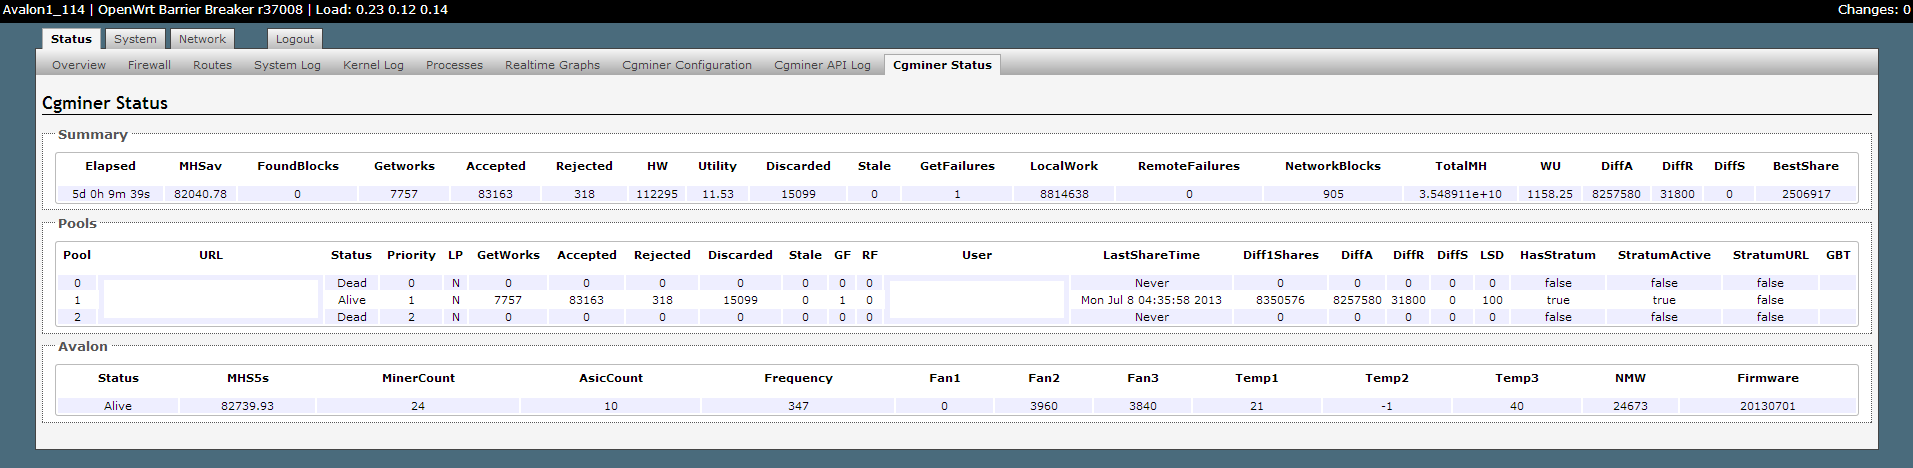Open Realtime Graphs subtab
This screenshot has height=468, width=1913.
point(552,65)
